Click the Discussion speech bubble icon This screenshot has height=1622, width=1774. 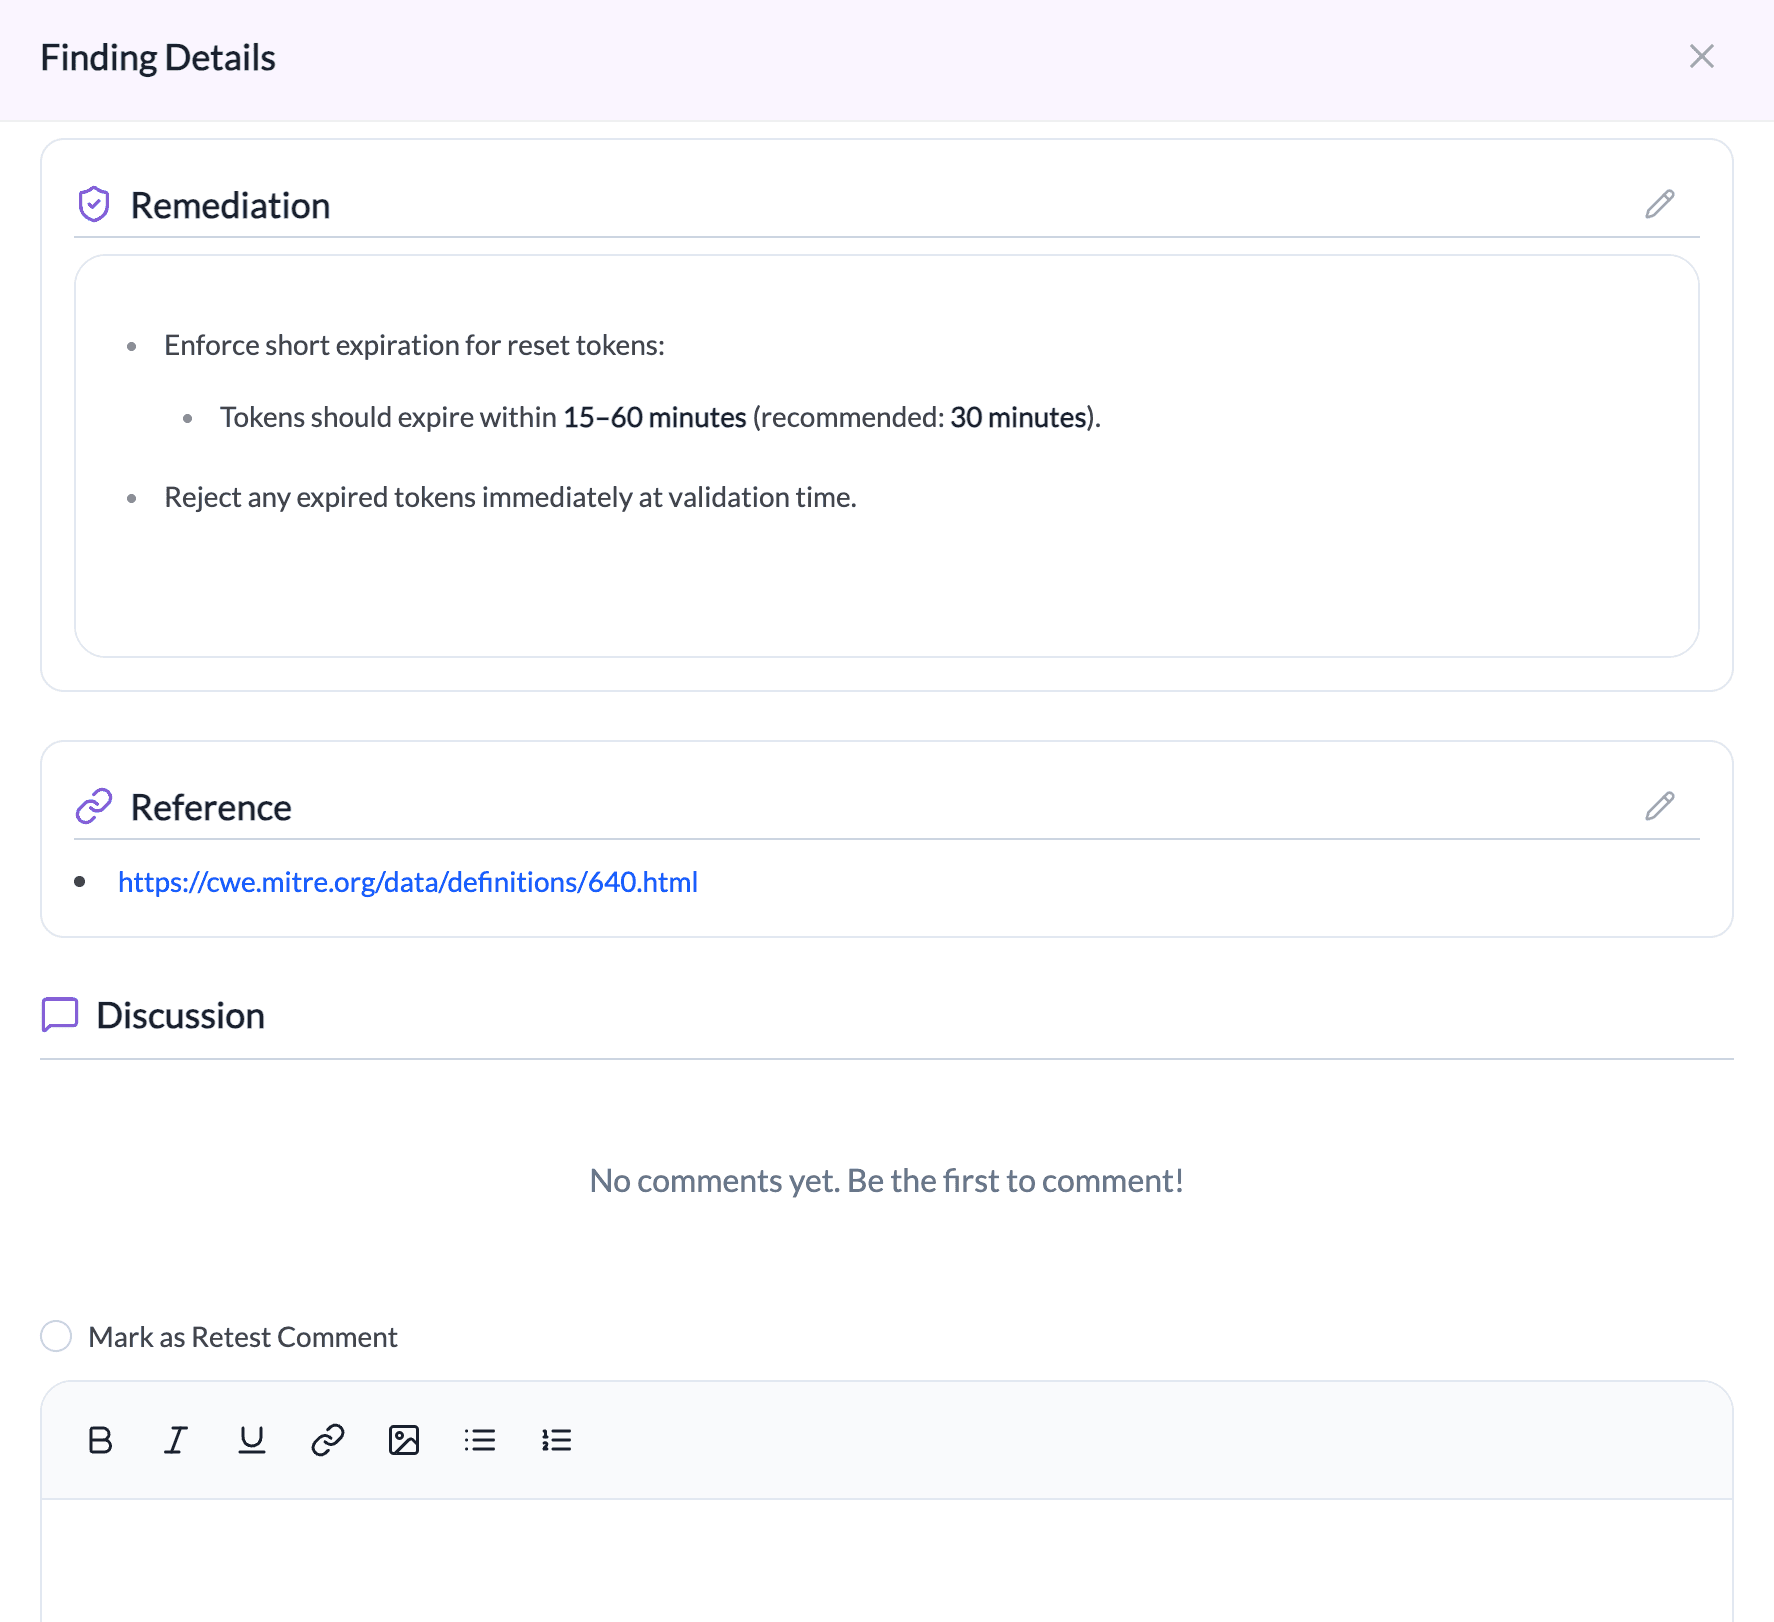click(x=60, y=1014)
